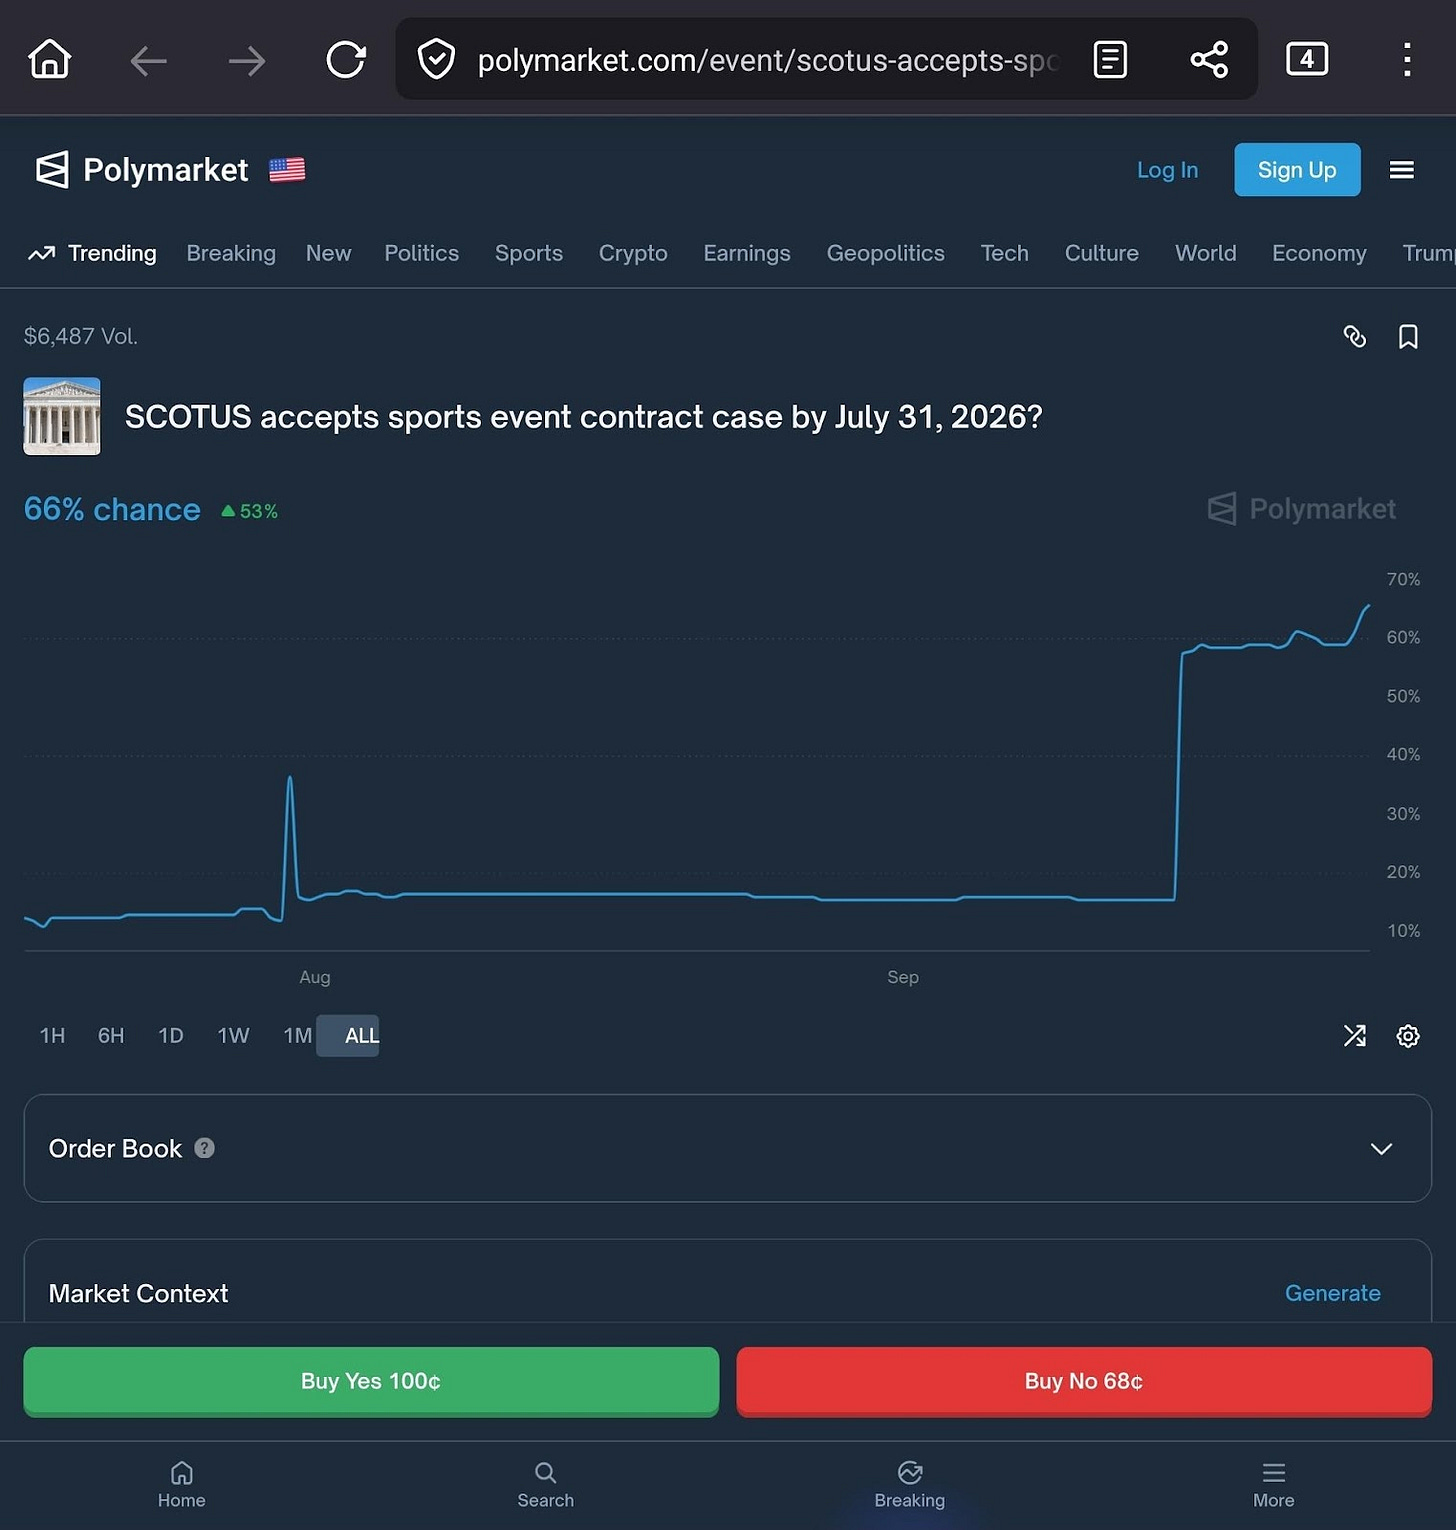Image resolution: width=1456 pixels, height=1530 pixels.
Task: Click the chart shuffle/compare icon
Action: pyautogui.click(x=1354, y=1035)
